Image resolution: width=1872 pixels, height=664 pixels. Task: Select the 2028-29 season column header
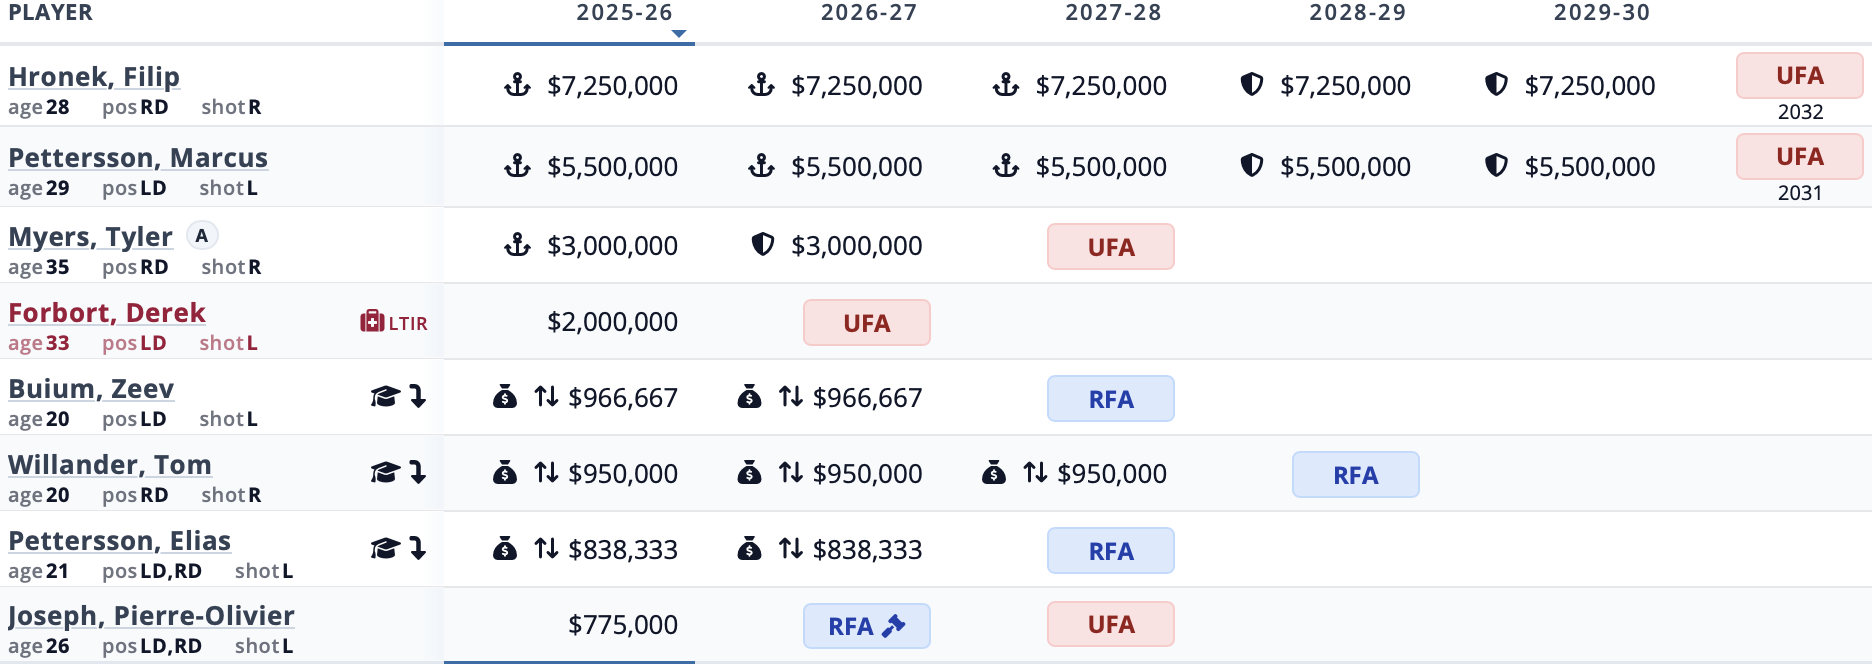point(1357,13)
